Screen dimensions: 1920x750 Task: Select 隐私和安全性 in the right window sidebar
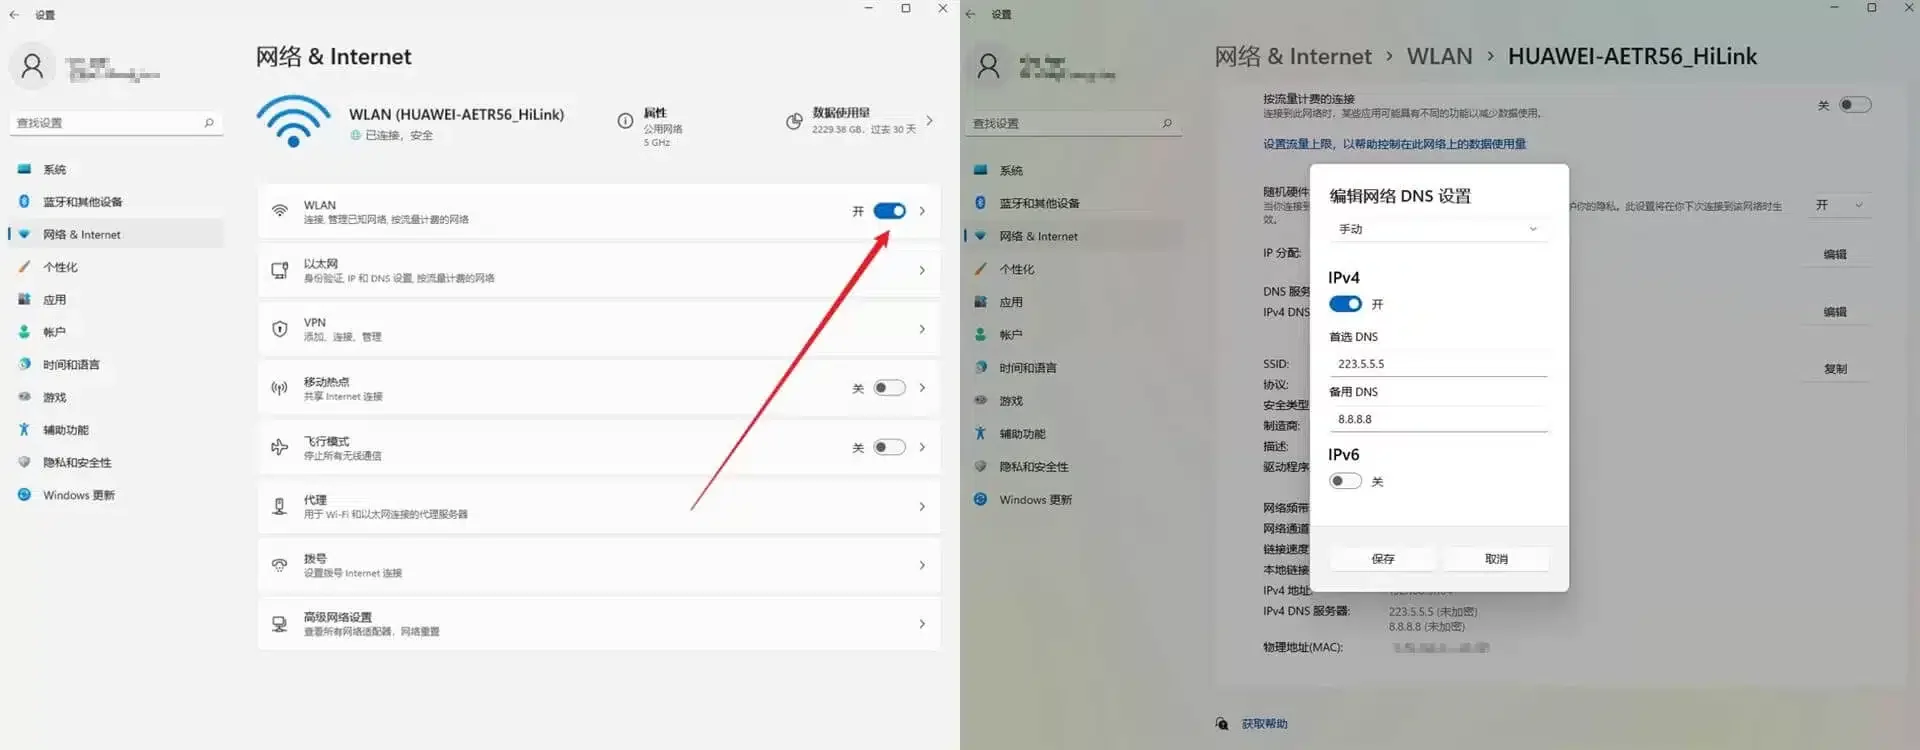pos(1073,467)
